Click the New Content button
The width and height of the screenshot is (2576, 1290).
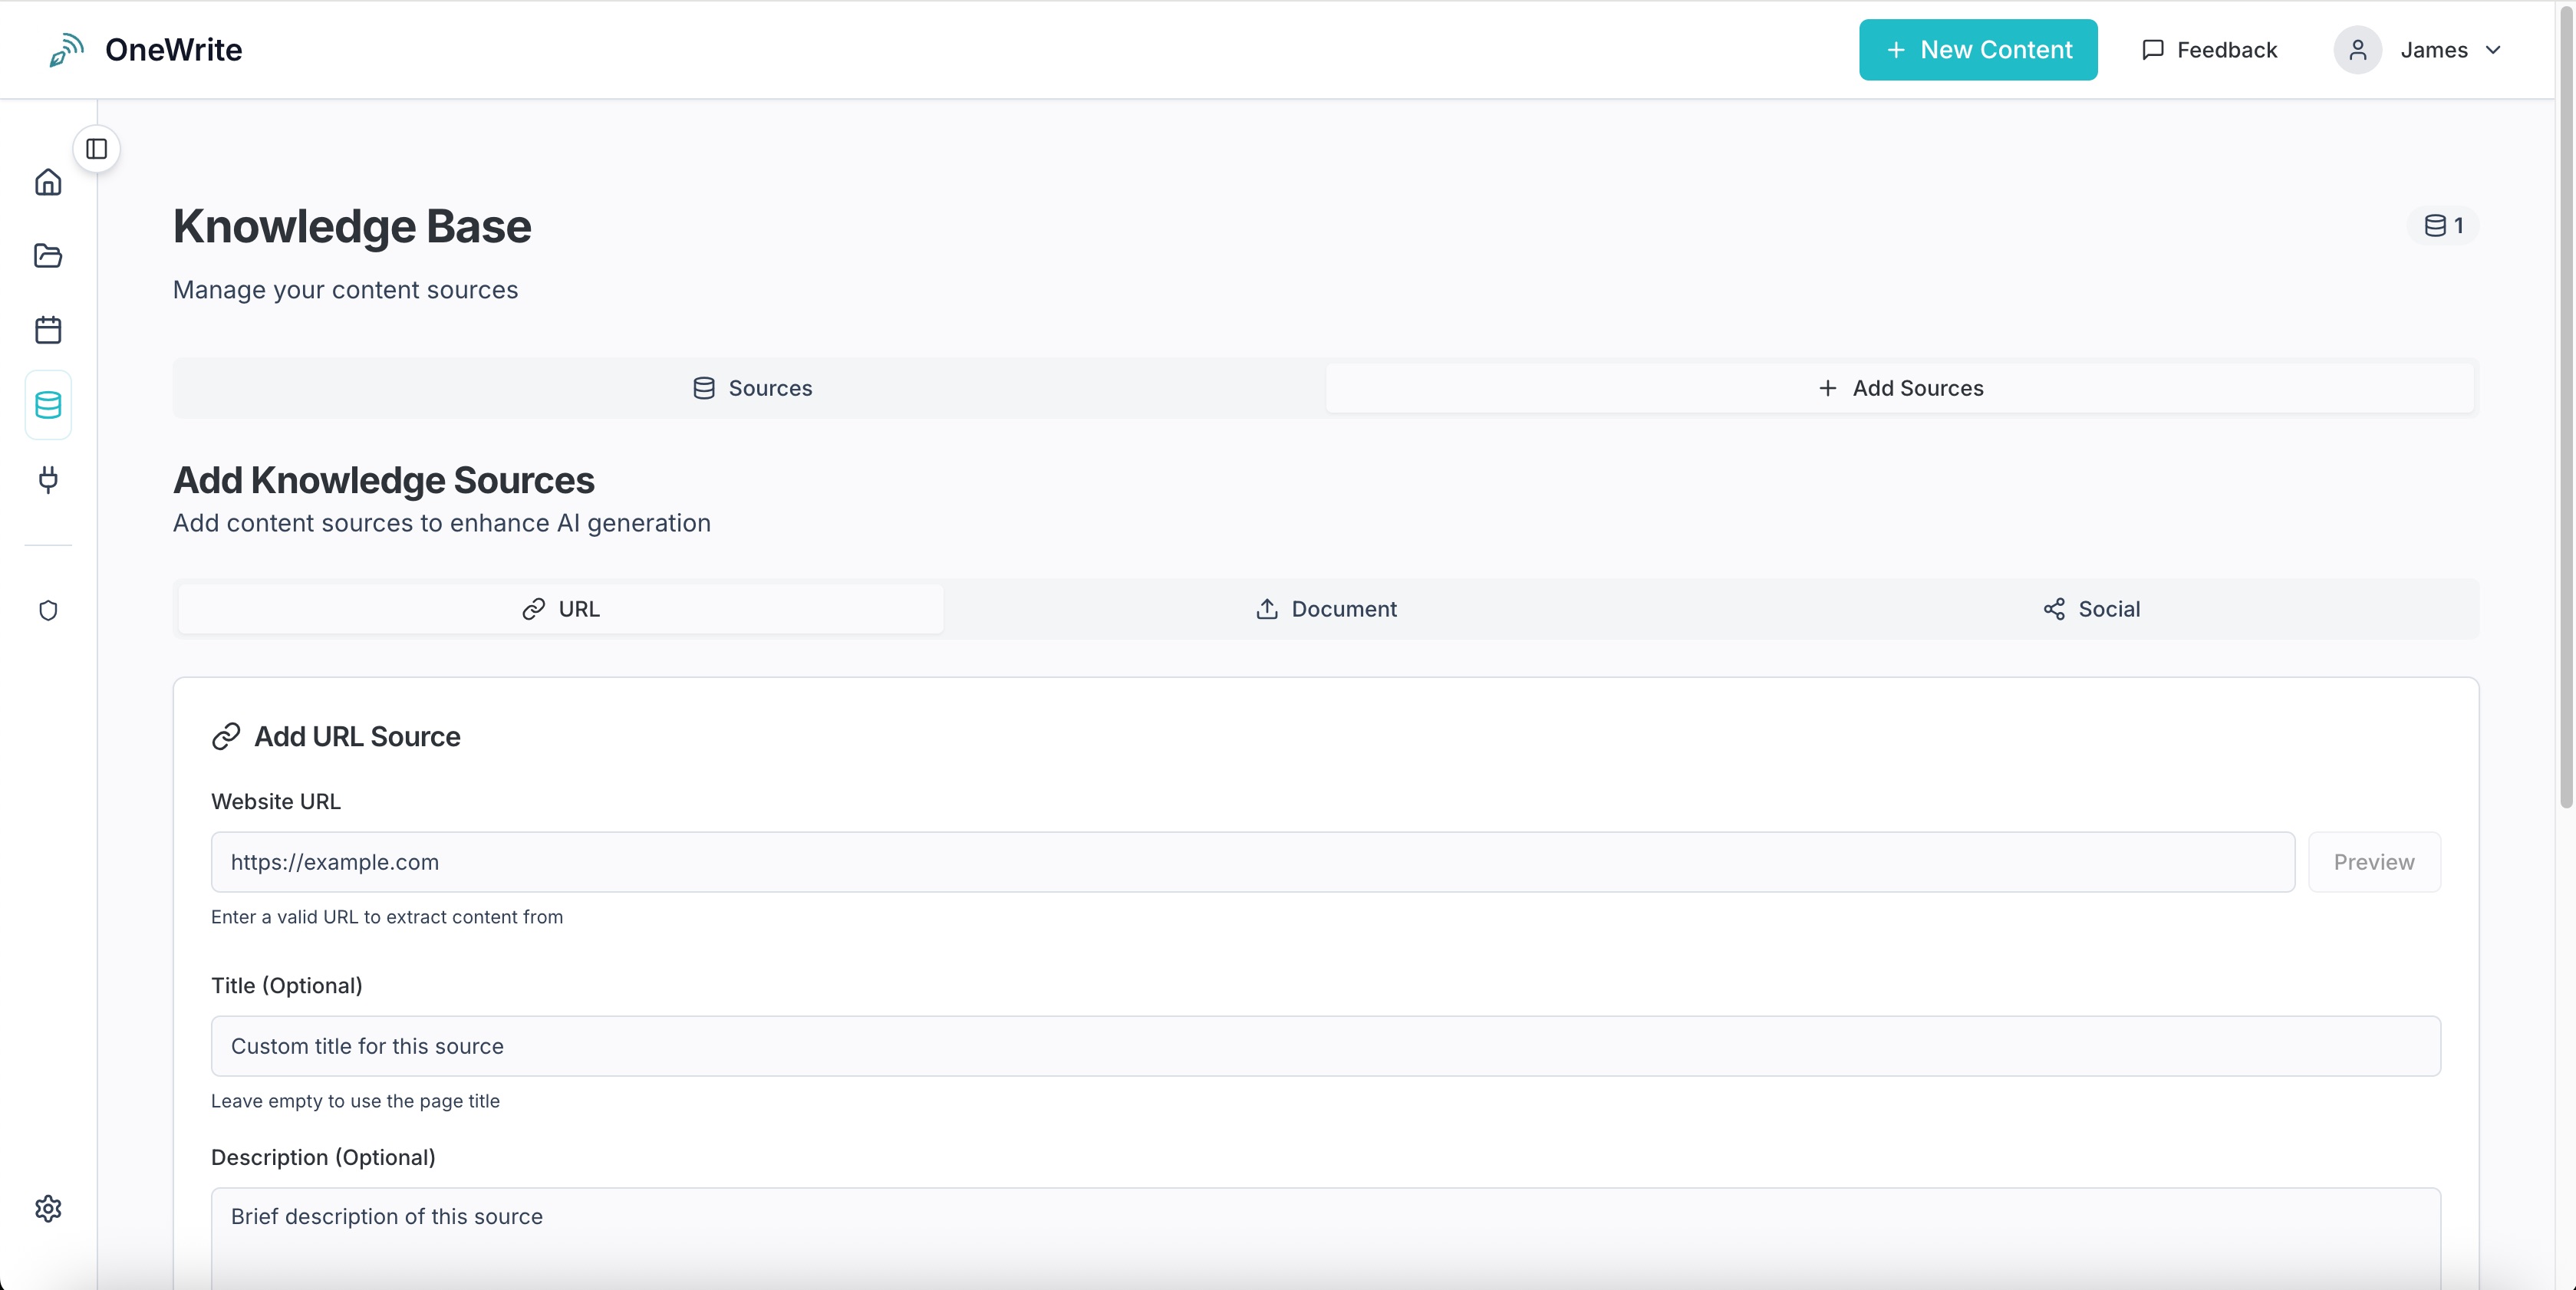pyautogui.click(x=1978, y=49)
